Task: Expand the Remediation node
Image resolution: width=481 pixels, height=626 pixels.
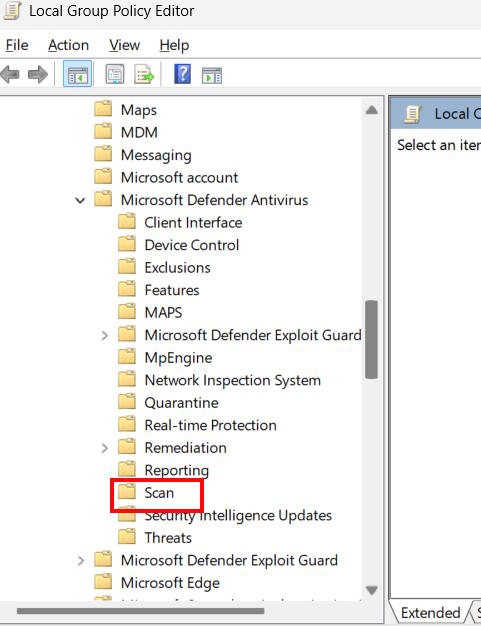Action: 104,448
